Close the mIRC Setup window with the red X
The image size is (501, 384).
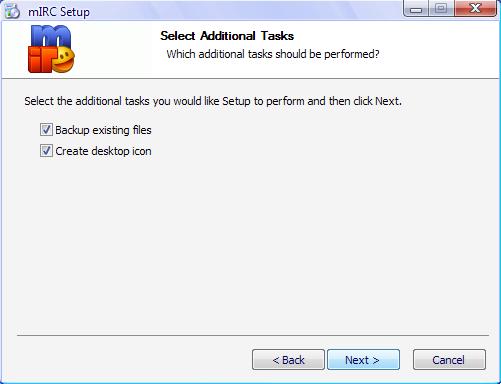pyautogui.click(x=475, y=9)
